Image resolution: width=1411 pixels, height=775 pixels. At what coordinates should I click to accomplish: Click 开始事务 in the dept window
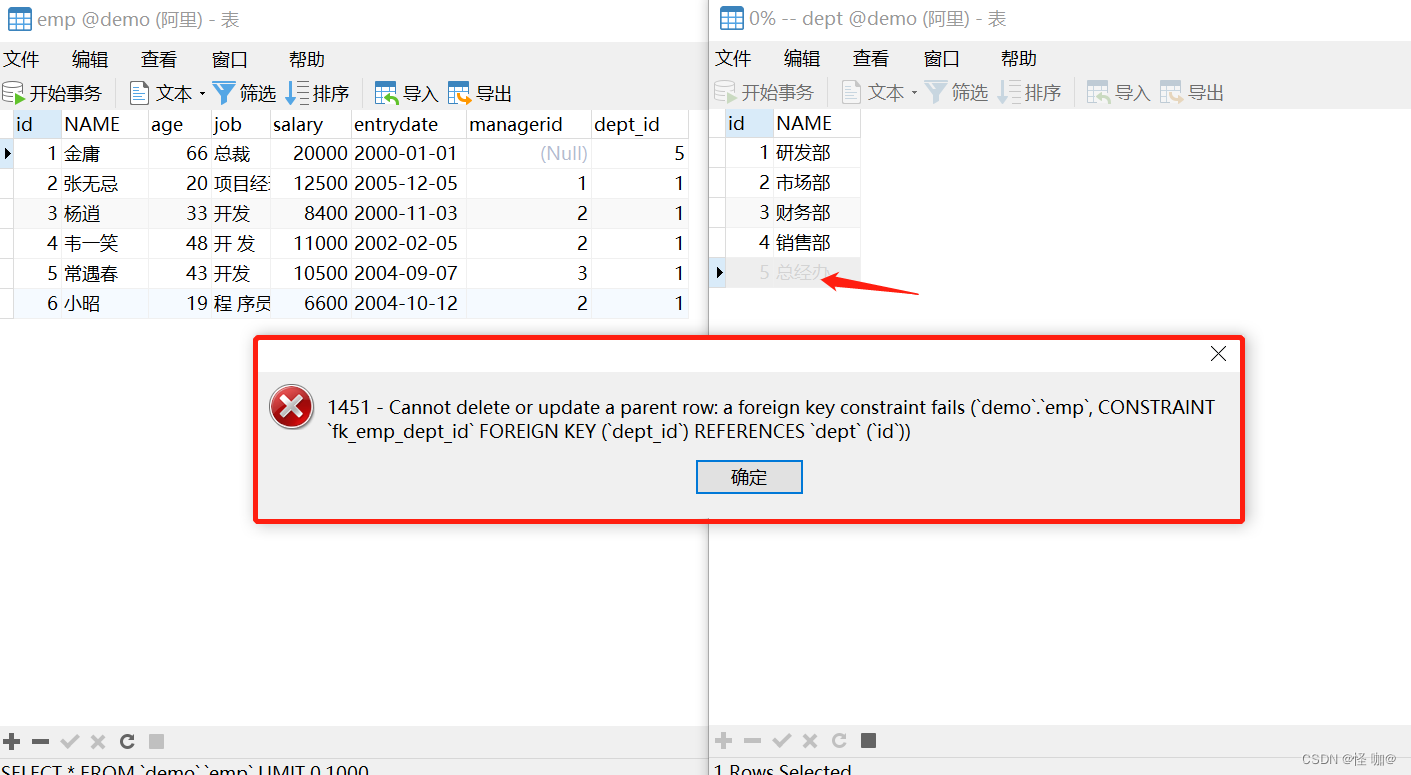(765, 92)
